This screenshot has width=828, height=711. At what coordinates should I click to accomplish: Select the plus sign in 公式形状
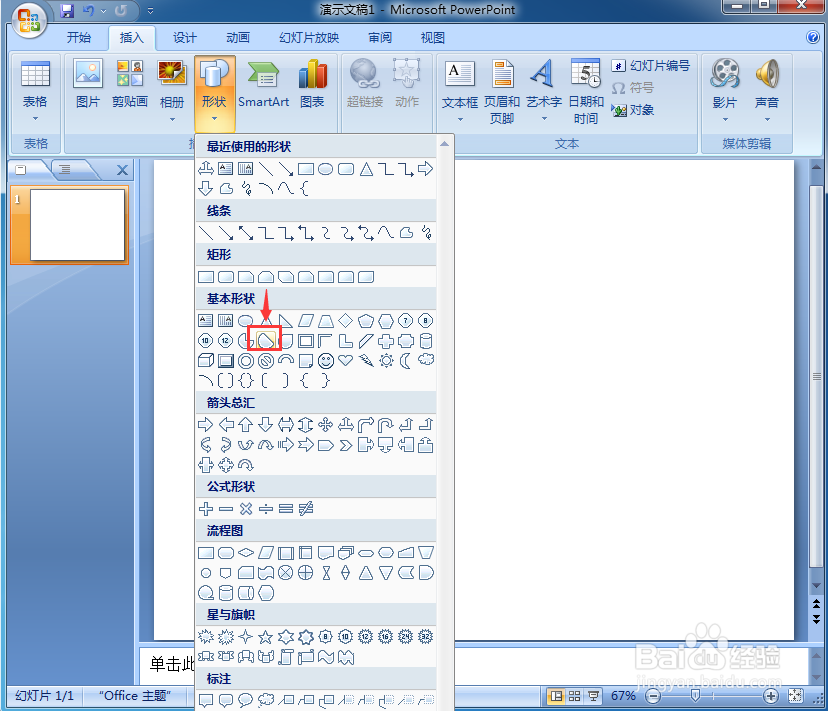[205, 509]
